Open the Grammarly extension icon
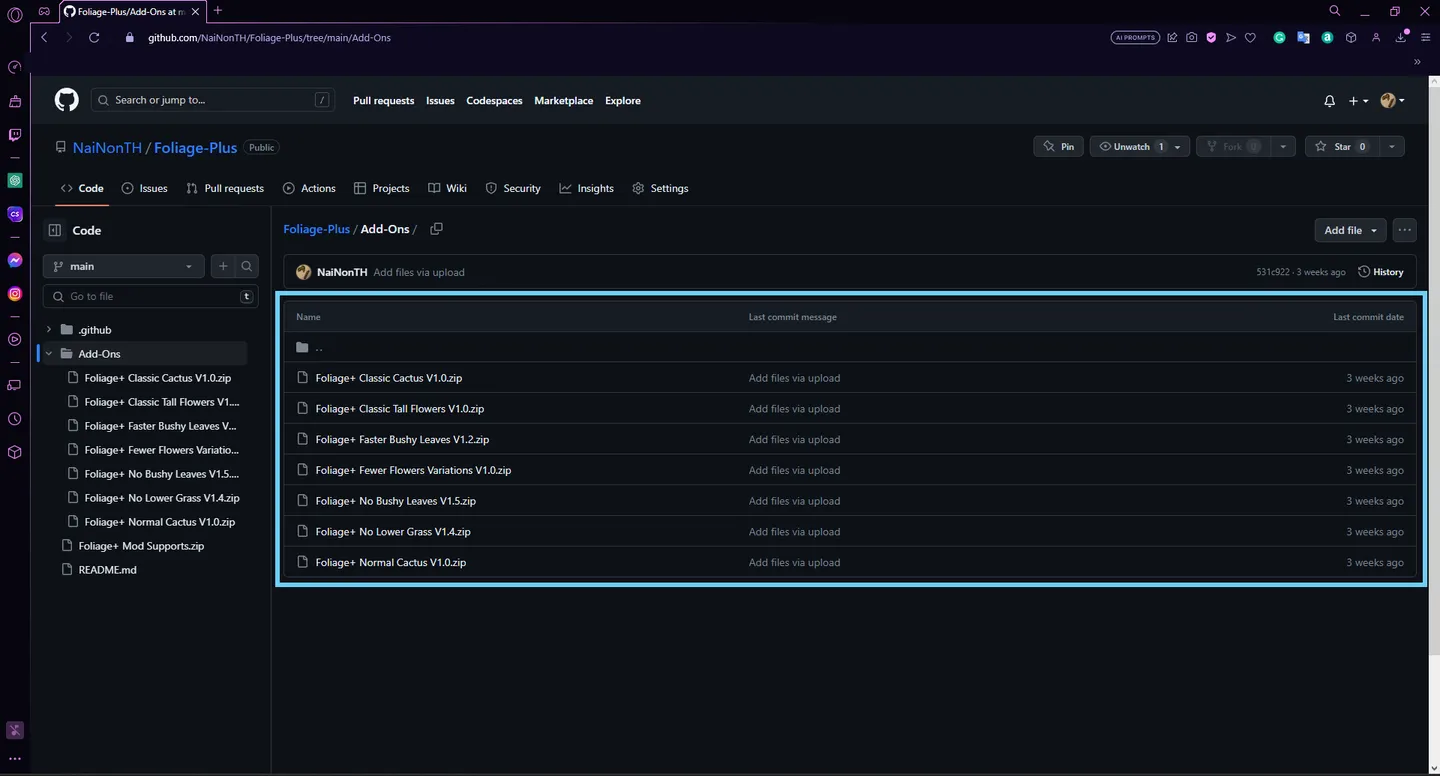This screenshot has width=1440, height=776. 1279,38
